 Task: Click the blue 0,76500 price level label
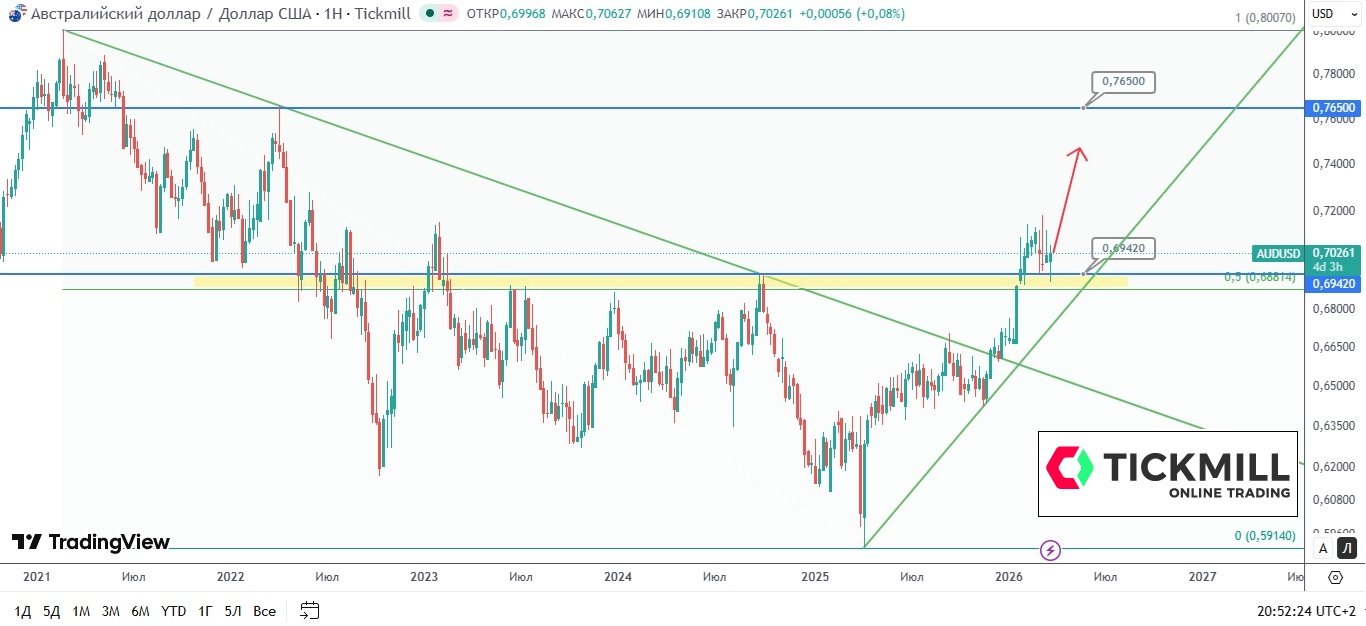coord(1334,107)
